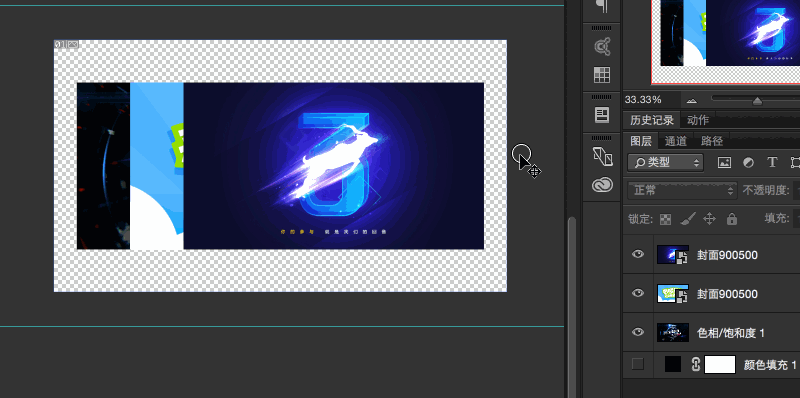
Task: Filter layers by text type
Action: pos(772,162)
